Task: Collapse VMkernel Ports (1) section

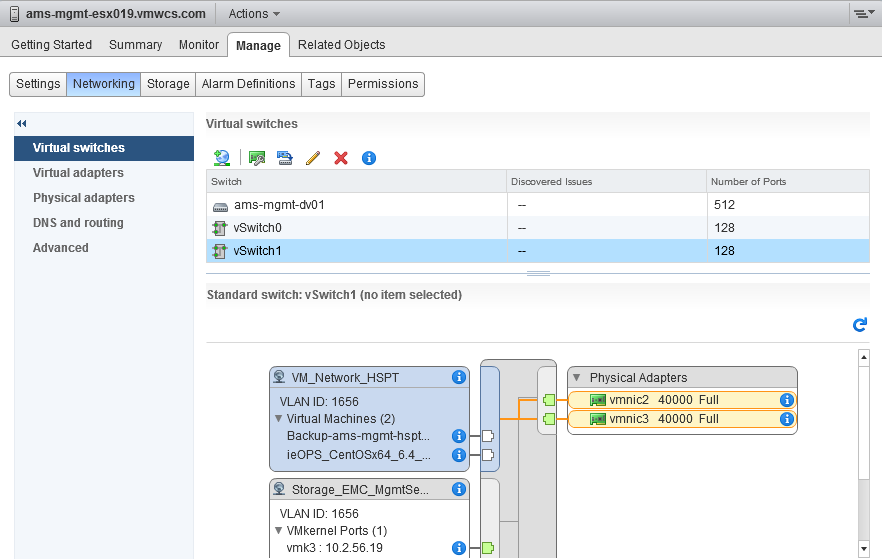Action: point(279,531)
